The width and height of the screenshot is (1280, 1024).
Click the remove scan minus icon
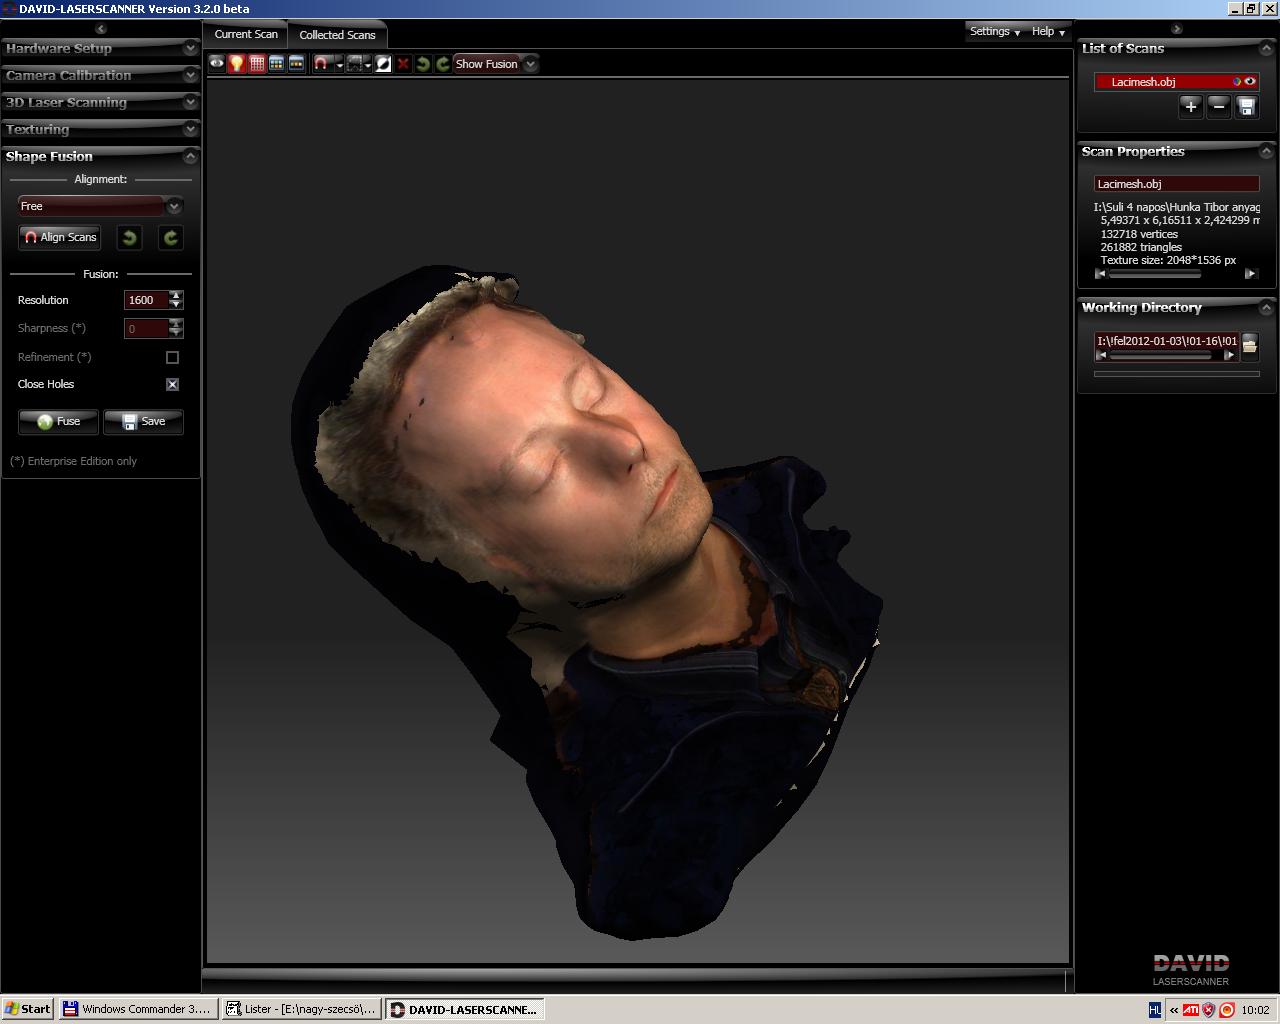(1218, 107)
